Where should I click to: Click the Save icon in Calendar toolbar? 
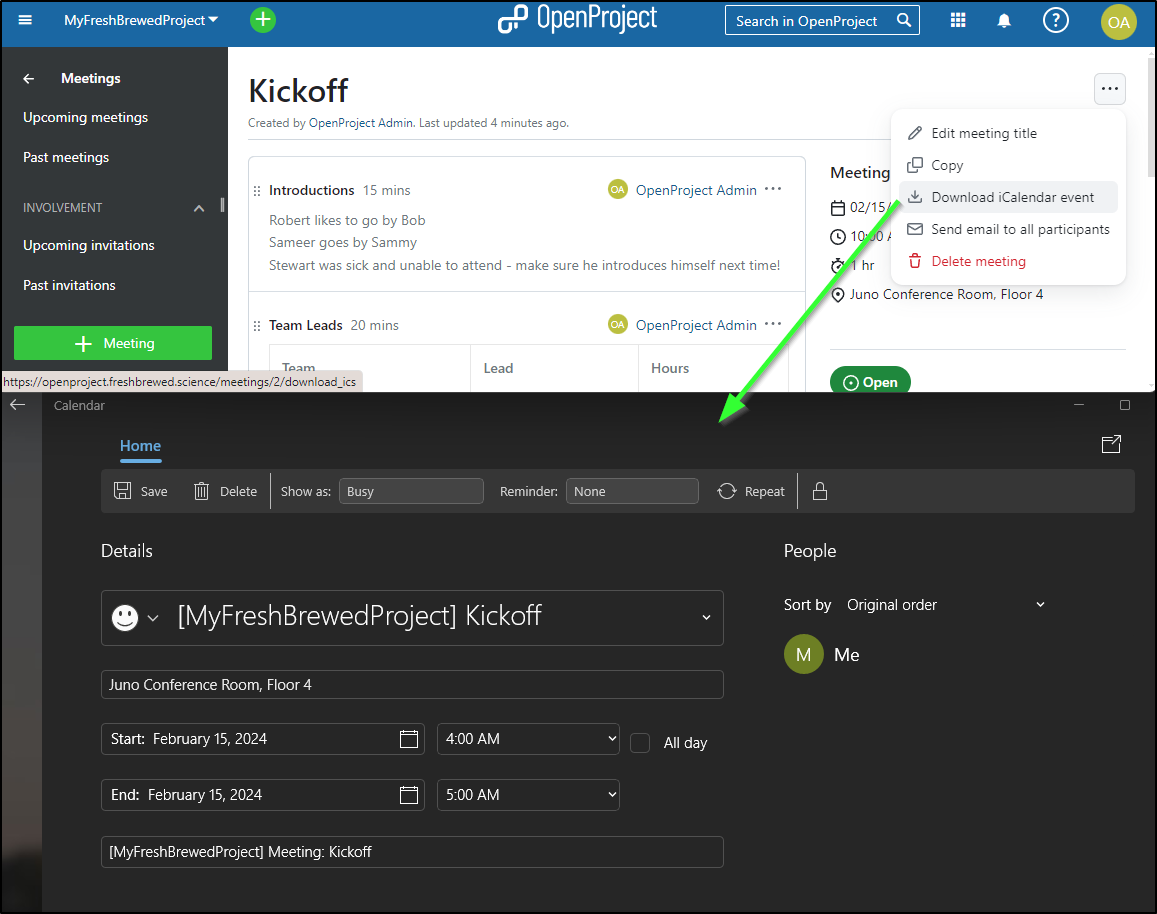point(122,491)
